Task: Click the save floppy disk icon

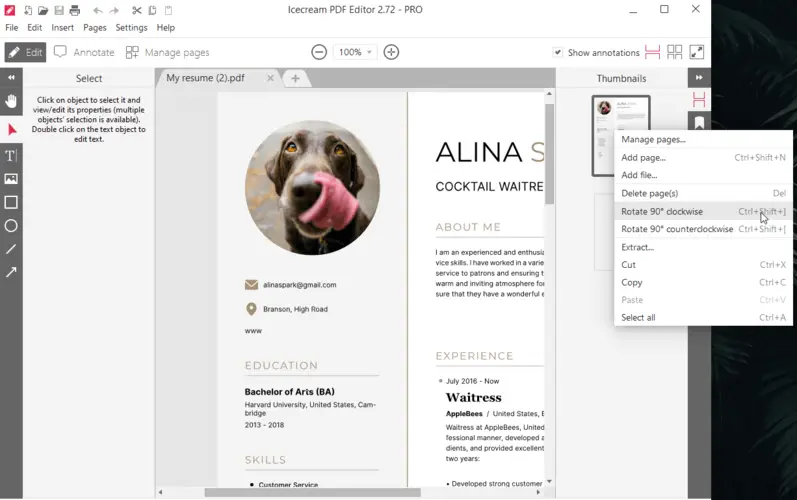Action: (59, 10)
